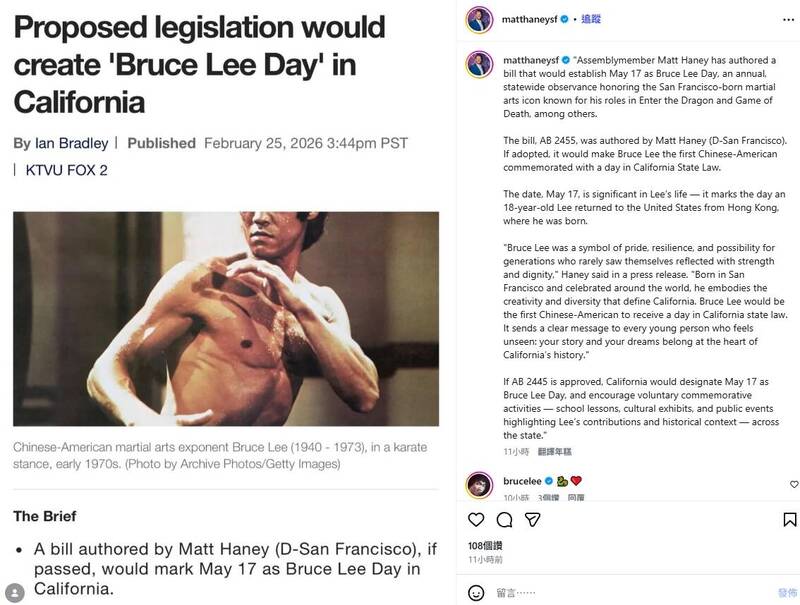Click the tagged-people icon on the photo

[x=14, y=592]
